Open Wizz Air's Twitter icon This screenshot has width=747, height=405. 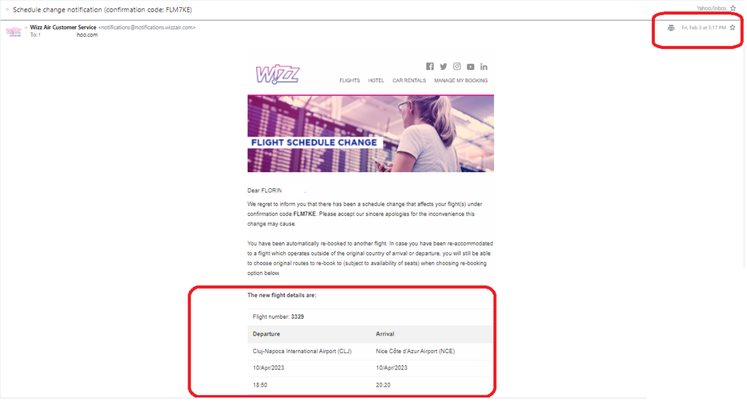pos(443,66)
